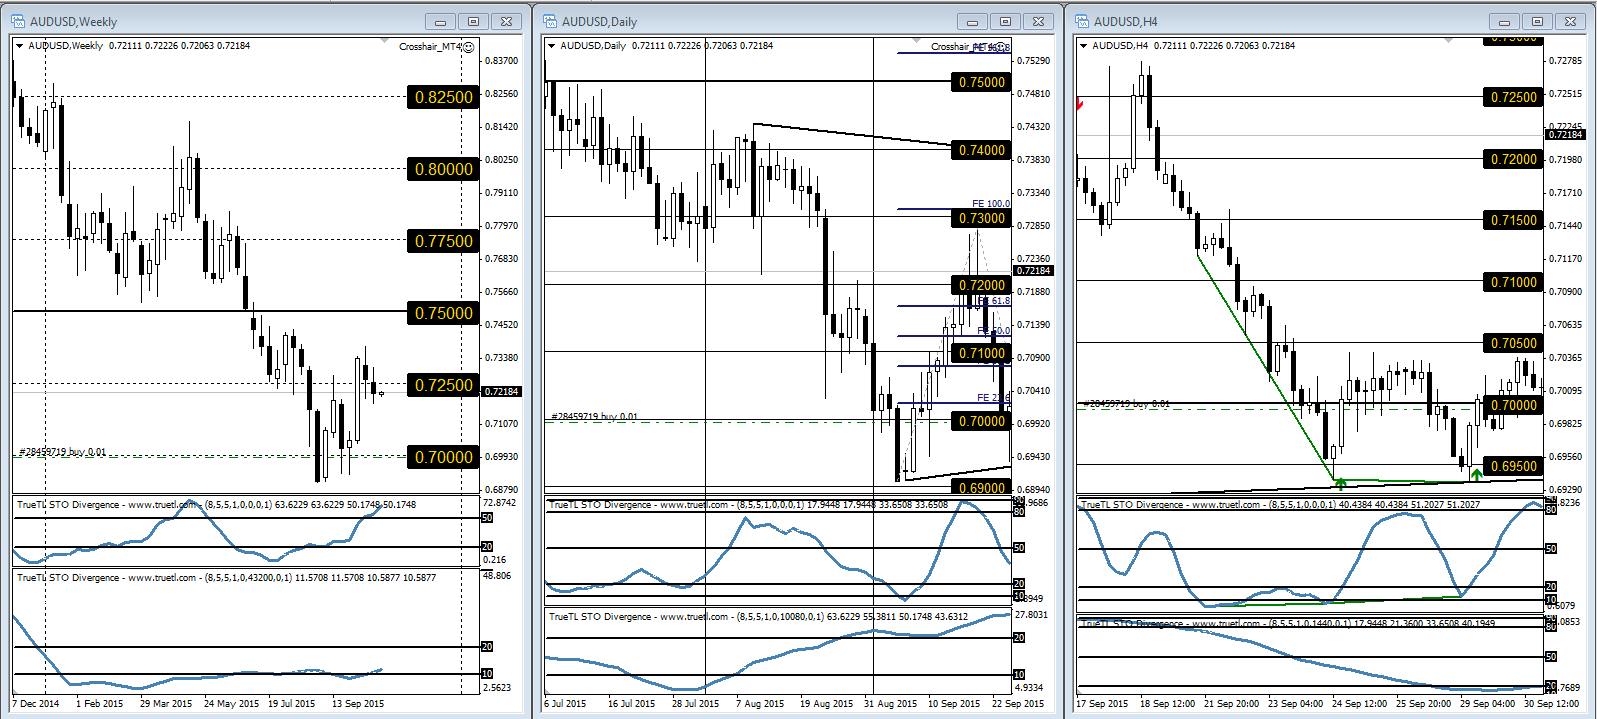
Task: Select the 0.72500 price label in Weekly chart
Action: [x=444, y=385]
